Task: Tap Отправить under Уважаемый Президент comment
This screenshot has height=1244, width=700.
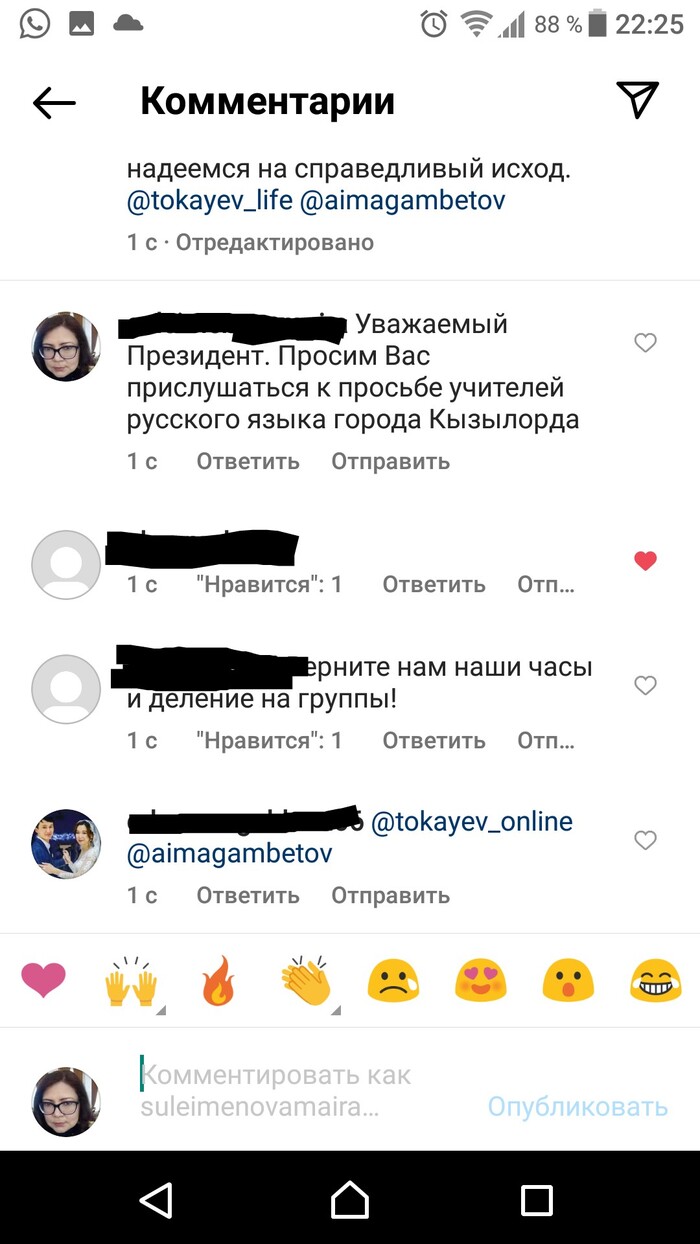Action: (391, 461)
